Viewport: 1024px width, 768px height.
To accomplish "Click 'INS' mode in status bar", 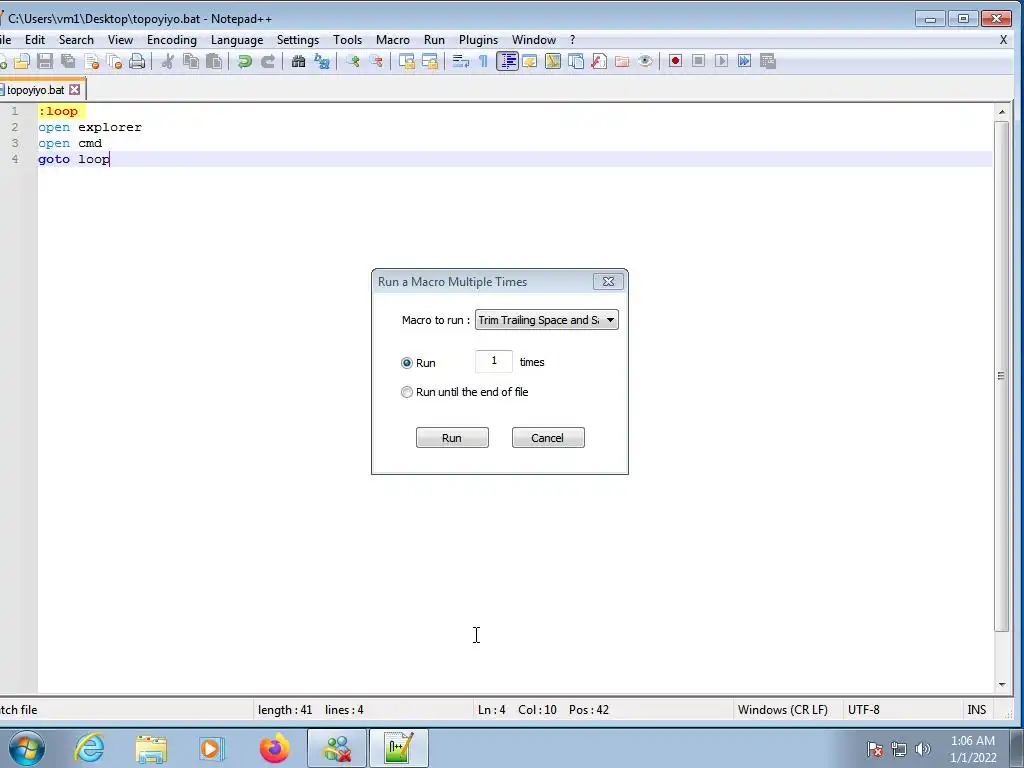I will click(976, 710).
